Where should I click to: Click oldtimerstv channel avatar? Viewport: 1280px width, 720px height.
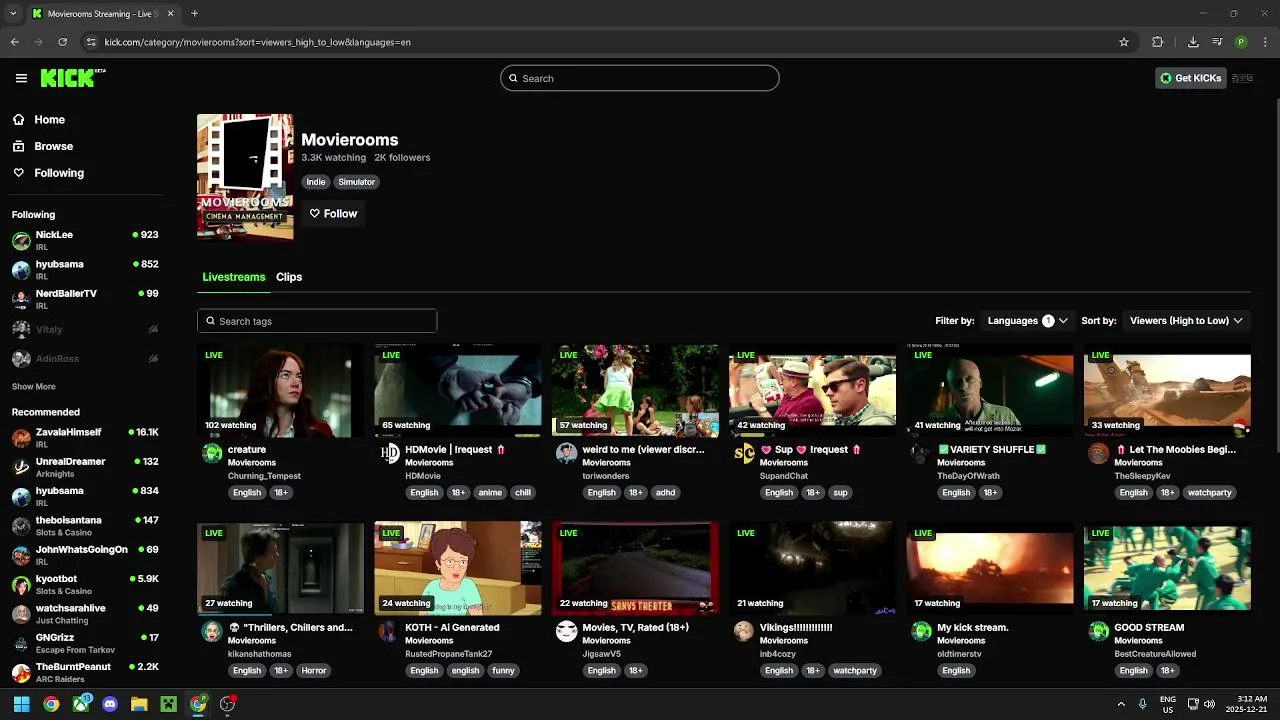pyautogui.click(x=922, y=631)
